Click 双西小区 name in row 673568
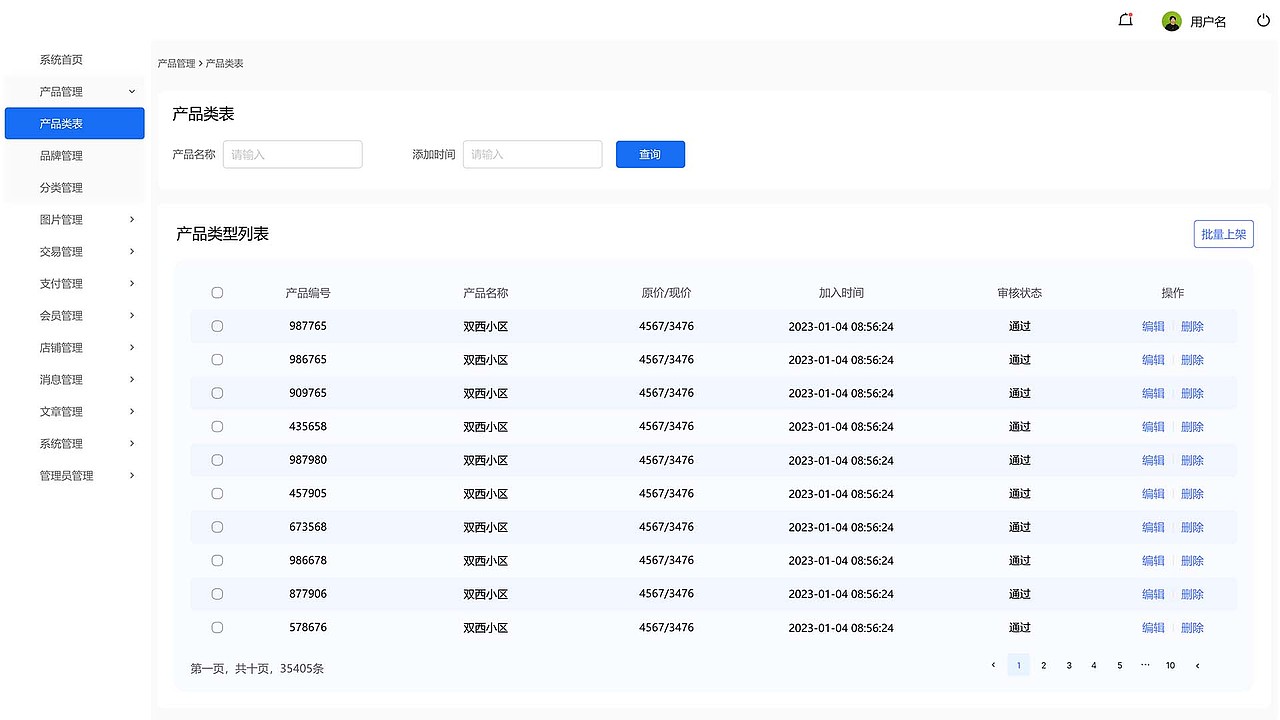The image size is (1280, 720). click(486, 527)
